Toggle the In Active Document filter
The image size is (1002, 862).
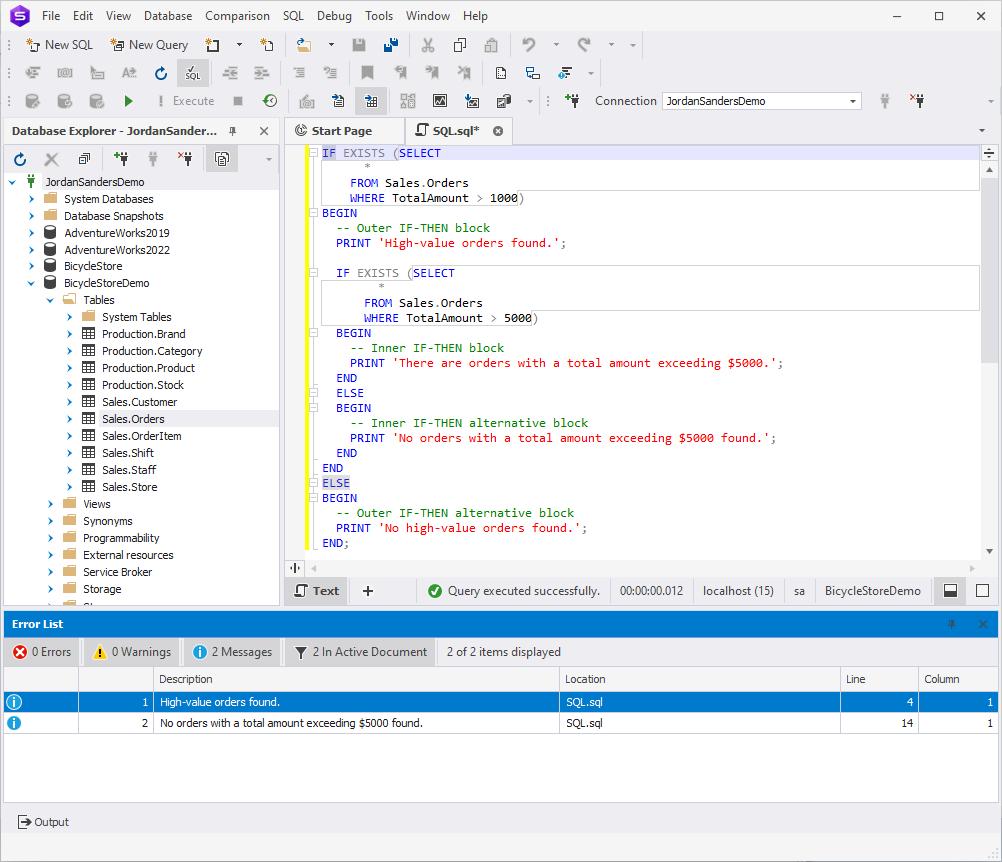[360, 652]
